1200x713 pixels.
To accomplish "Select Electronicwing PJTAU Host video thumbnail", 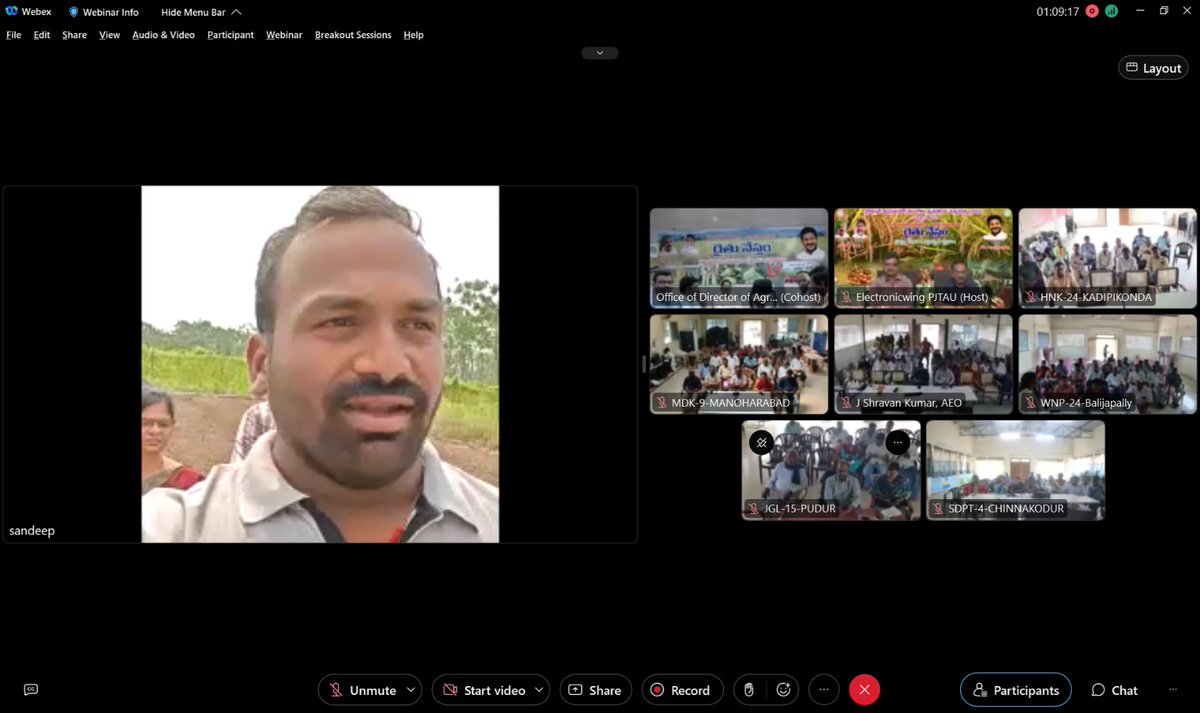I will coord(923,257).
